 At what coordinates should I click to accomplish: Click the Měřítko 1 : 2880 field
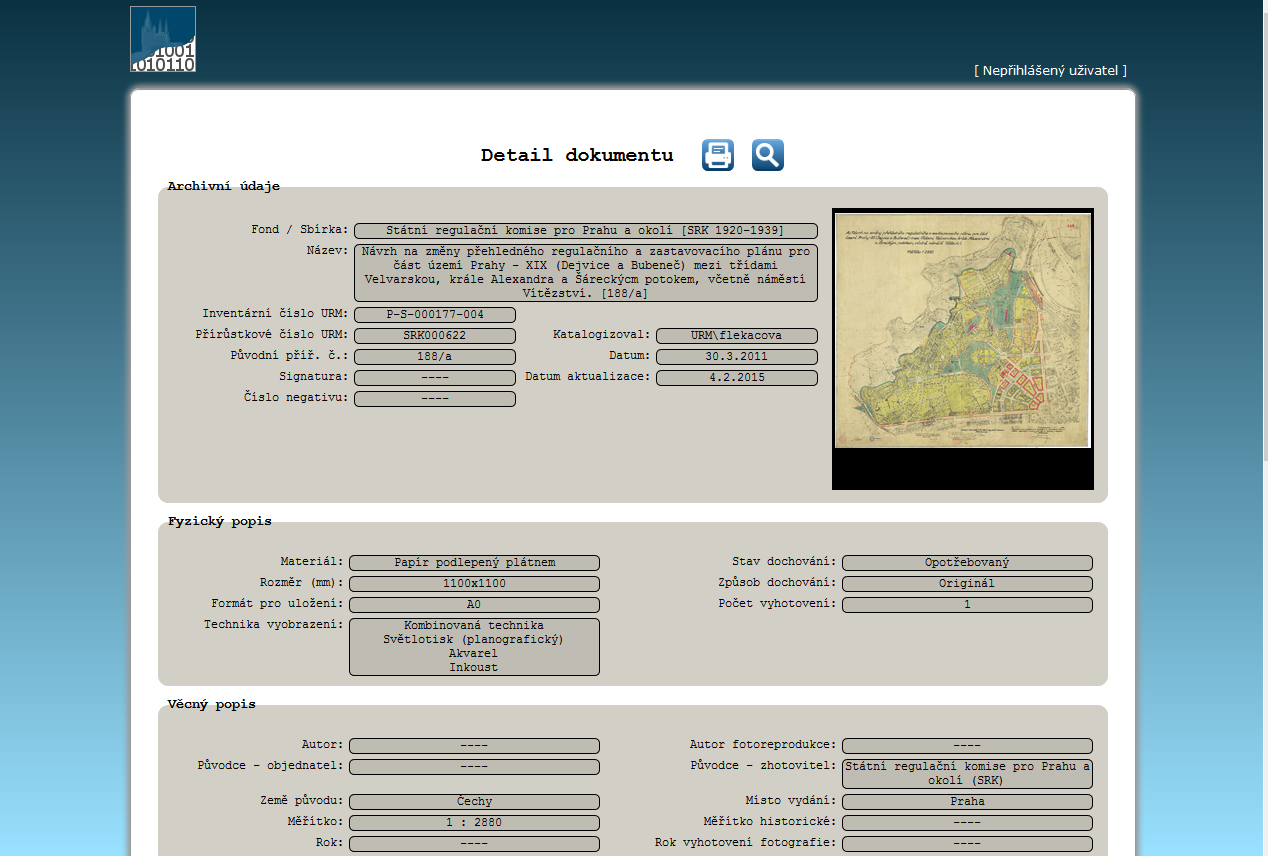[x=474, y=823]
